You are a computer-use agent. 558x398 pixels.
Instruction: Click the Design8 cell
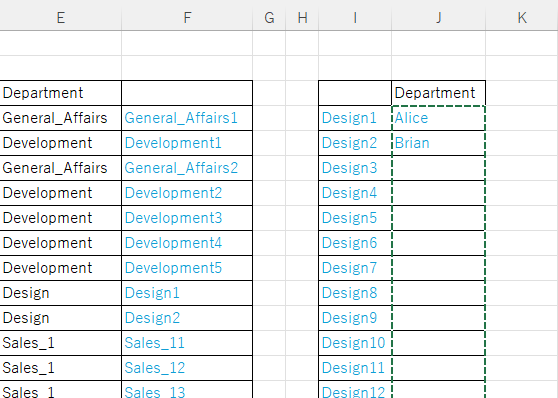click(x=355, y=293)
